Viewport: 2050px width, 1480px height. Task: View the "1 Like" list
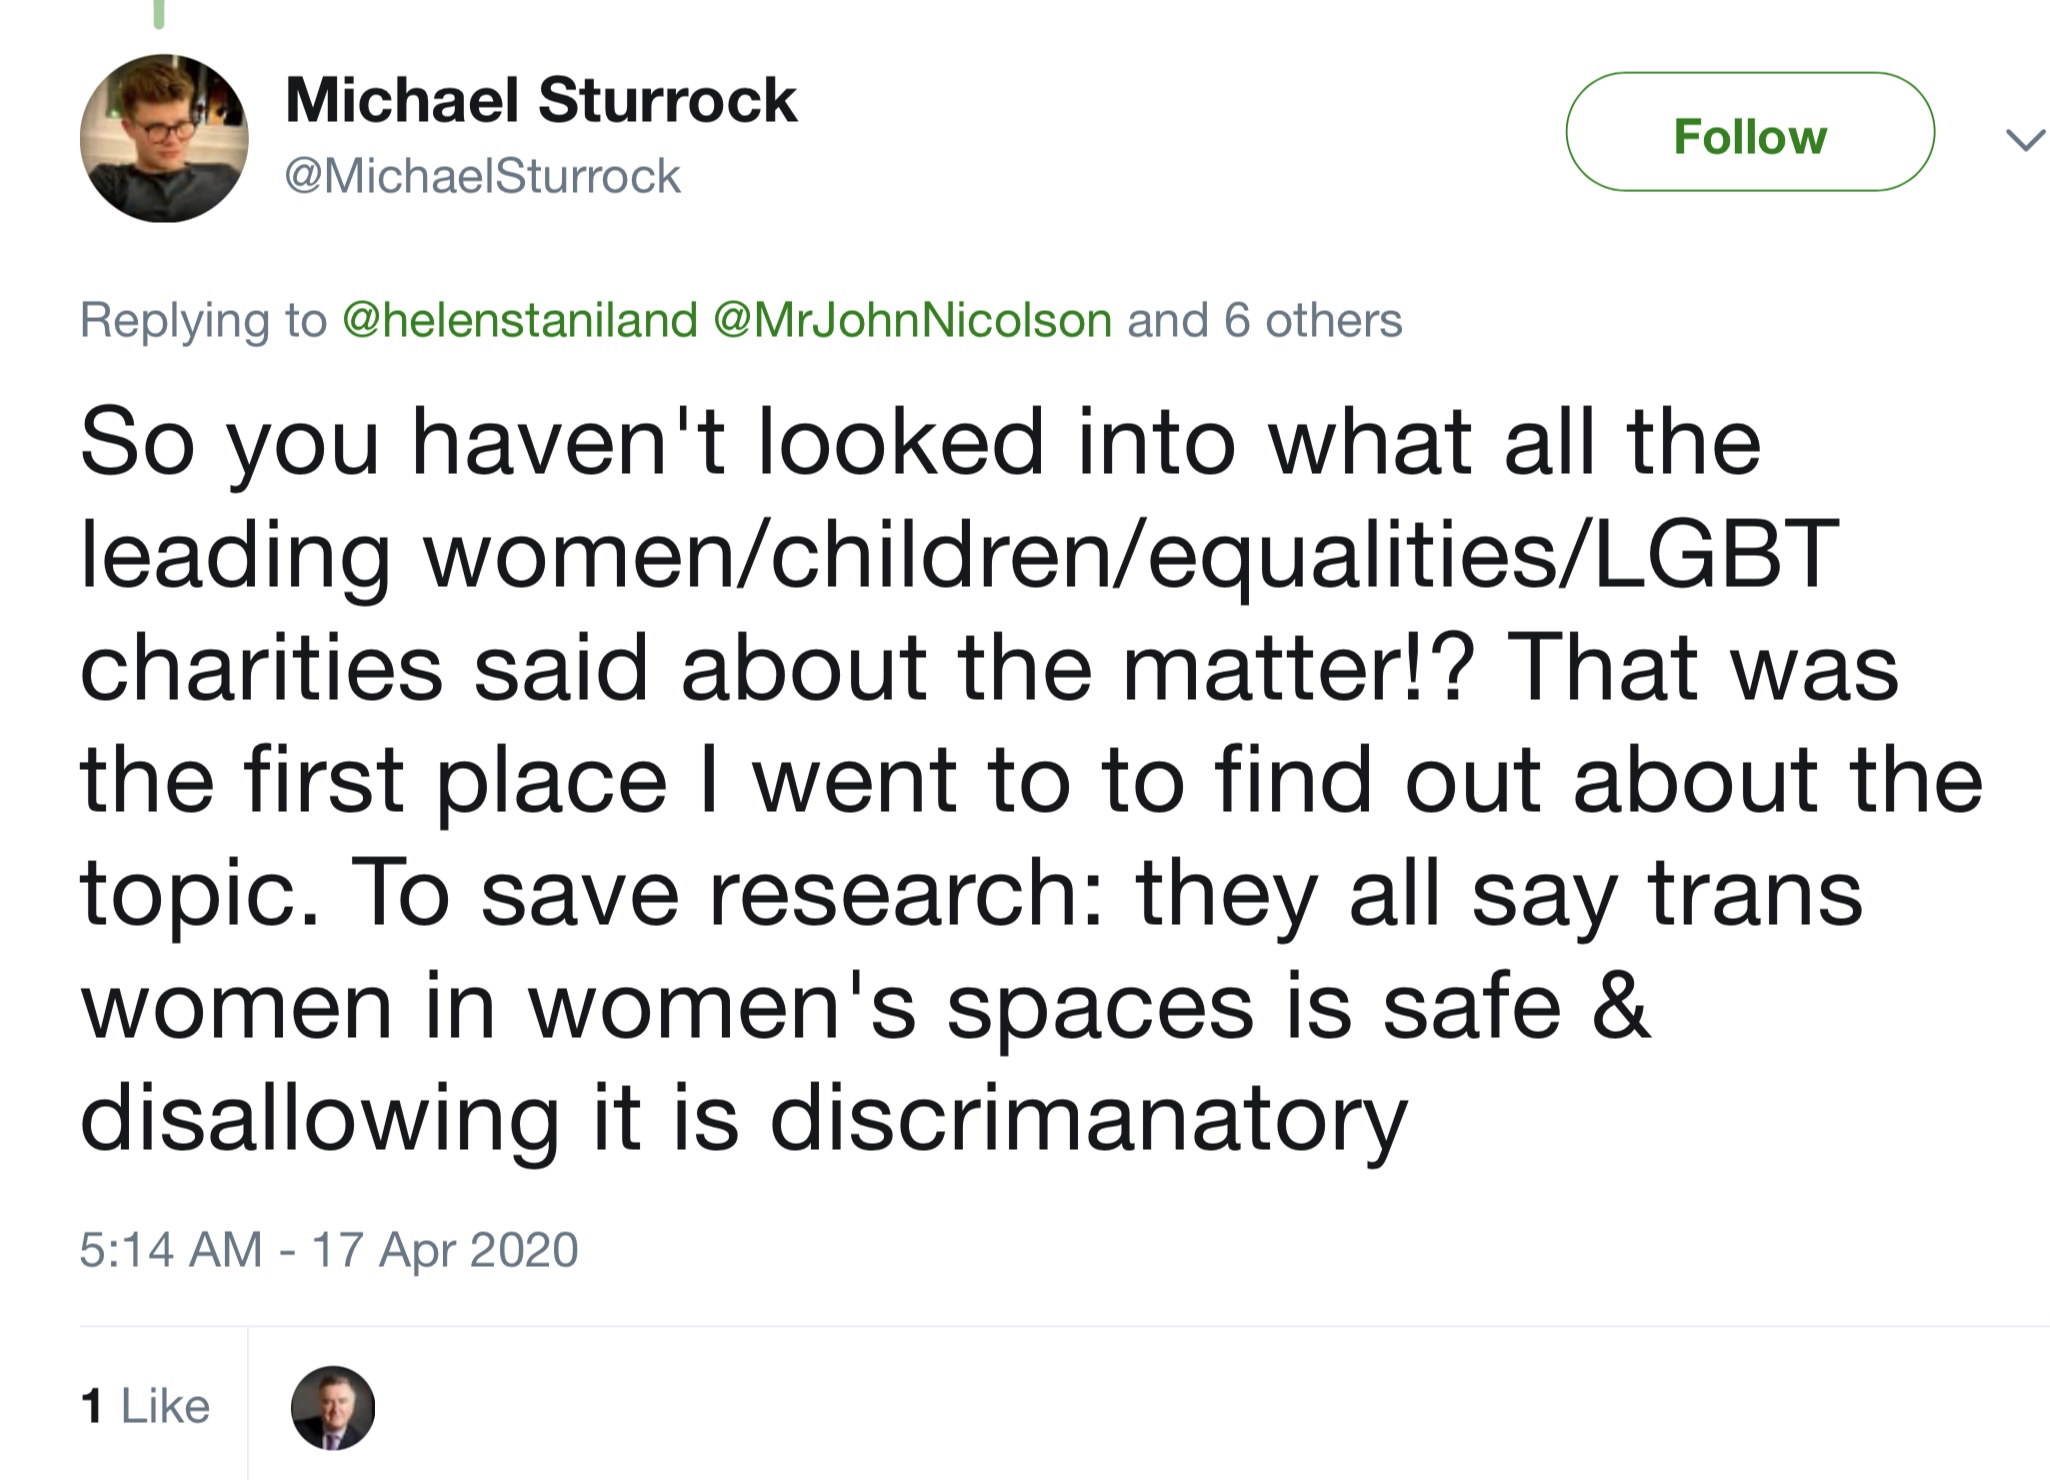[145, 1406]
